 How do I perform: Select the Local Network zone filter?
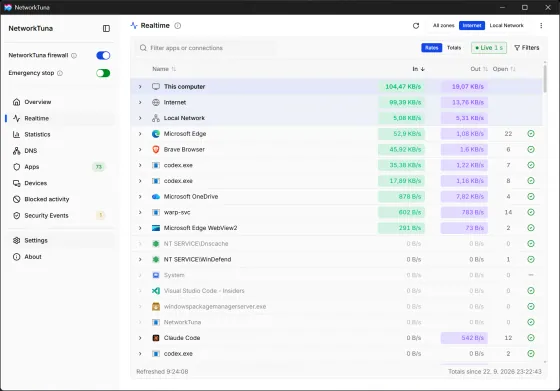(x=506, y=26)
